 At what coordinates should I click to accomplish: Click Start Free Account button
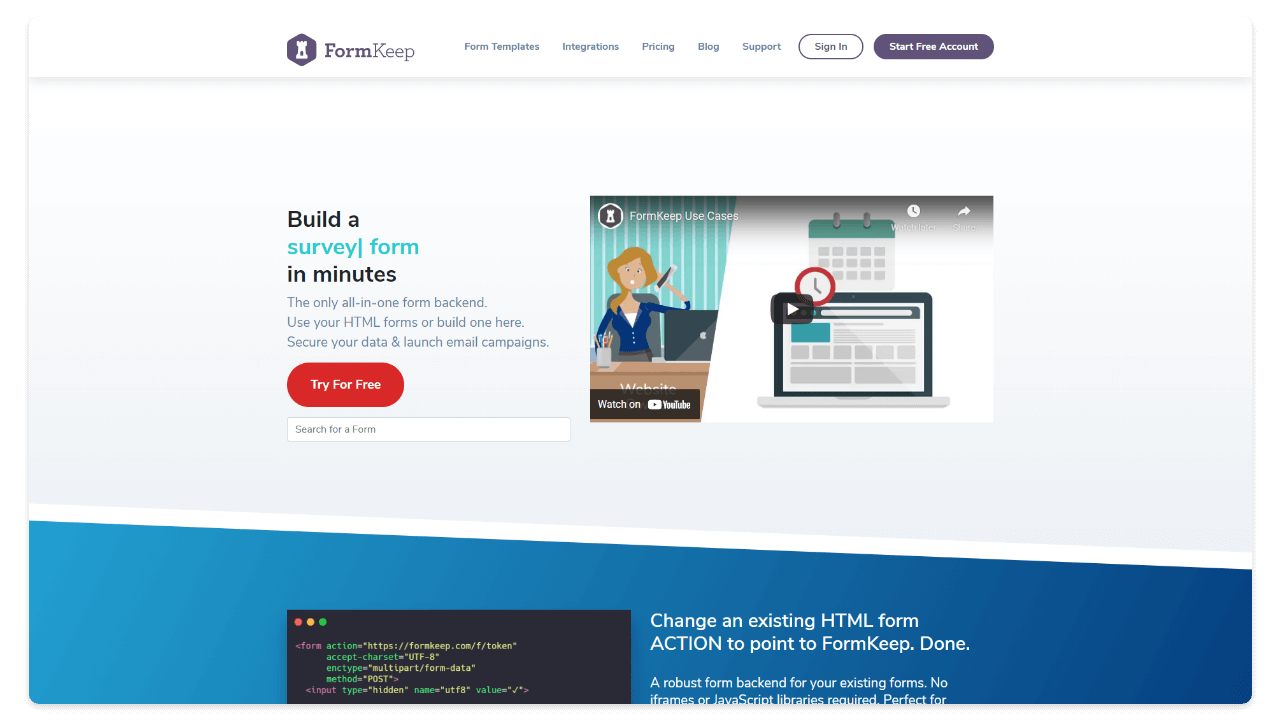[x=934, y=47]
